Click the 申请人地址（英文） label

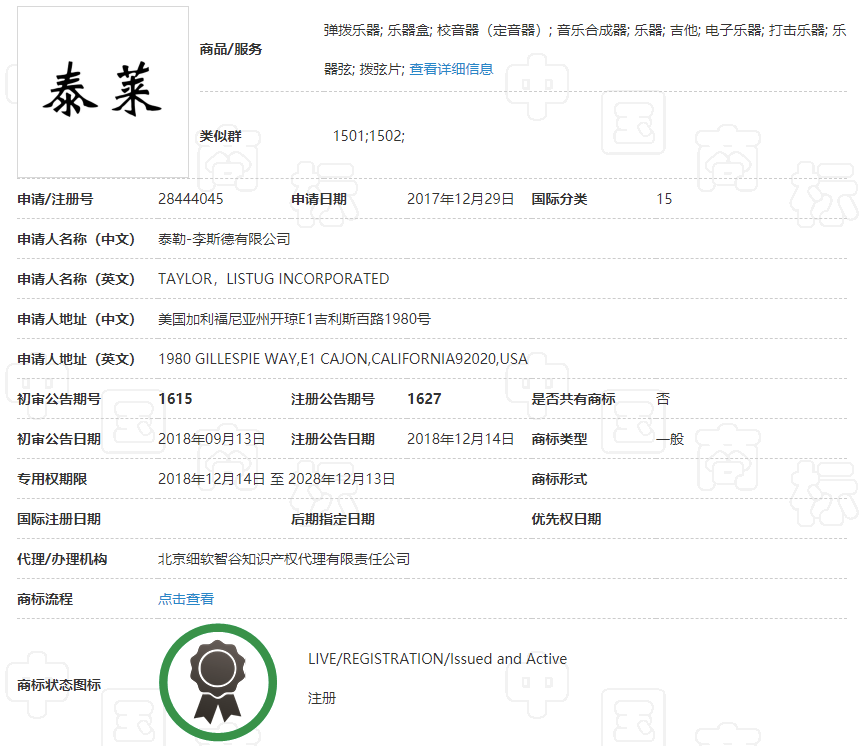tap(76, 359)
